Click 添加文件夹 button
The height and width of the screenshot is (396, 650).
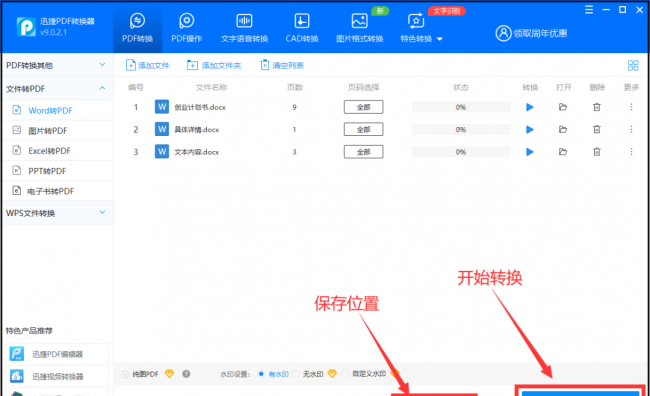pyautogui.click(x=214, y=65)
